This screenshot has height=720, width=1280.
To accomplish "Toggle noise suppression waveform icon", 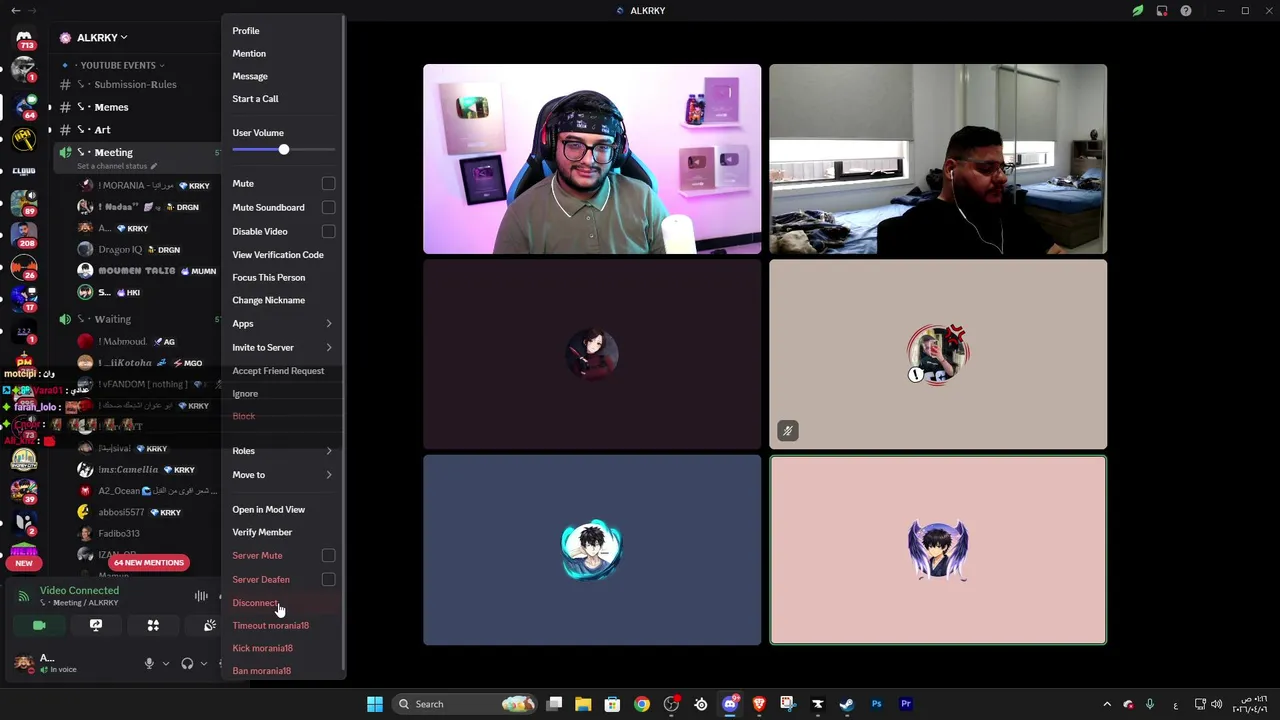I will pos(201,596).
